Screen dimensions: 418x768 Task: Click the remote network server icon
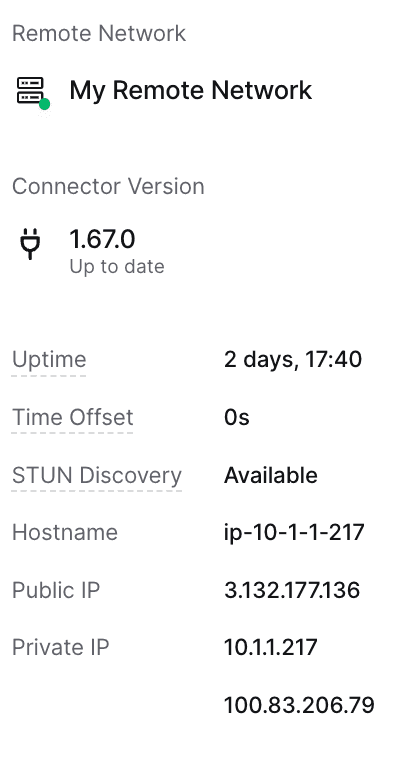point(30,90)
